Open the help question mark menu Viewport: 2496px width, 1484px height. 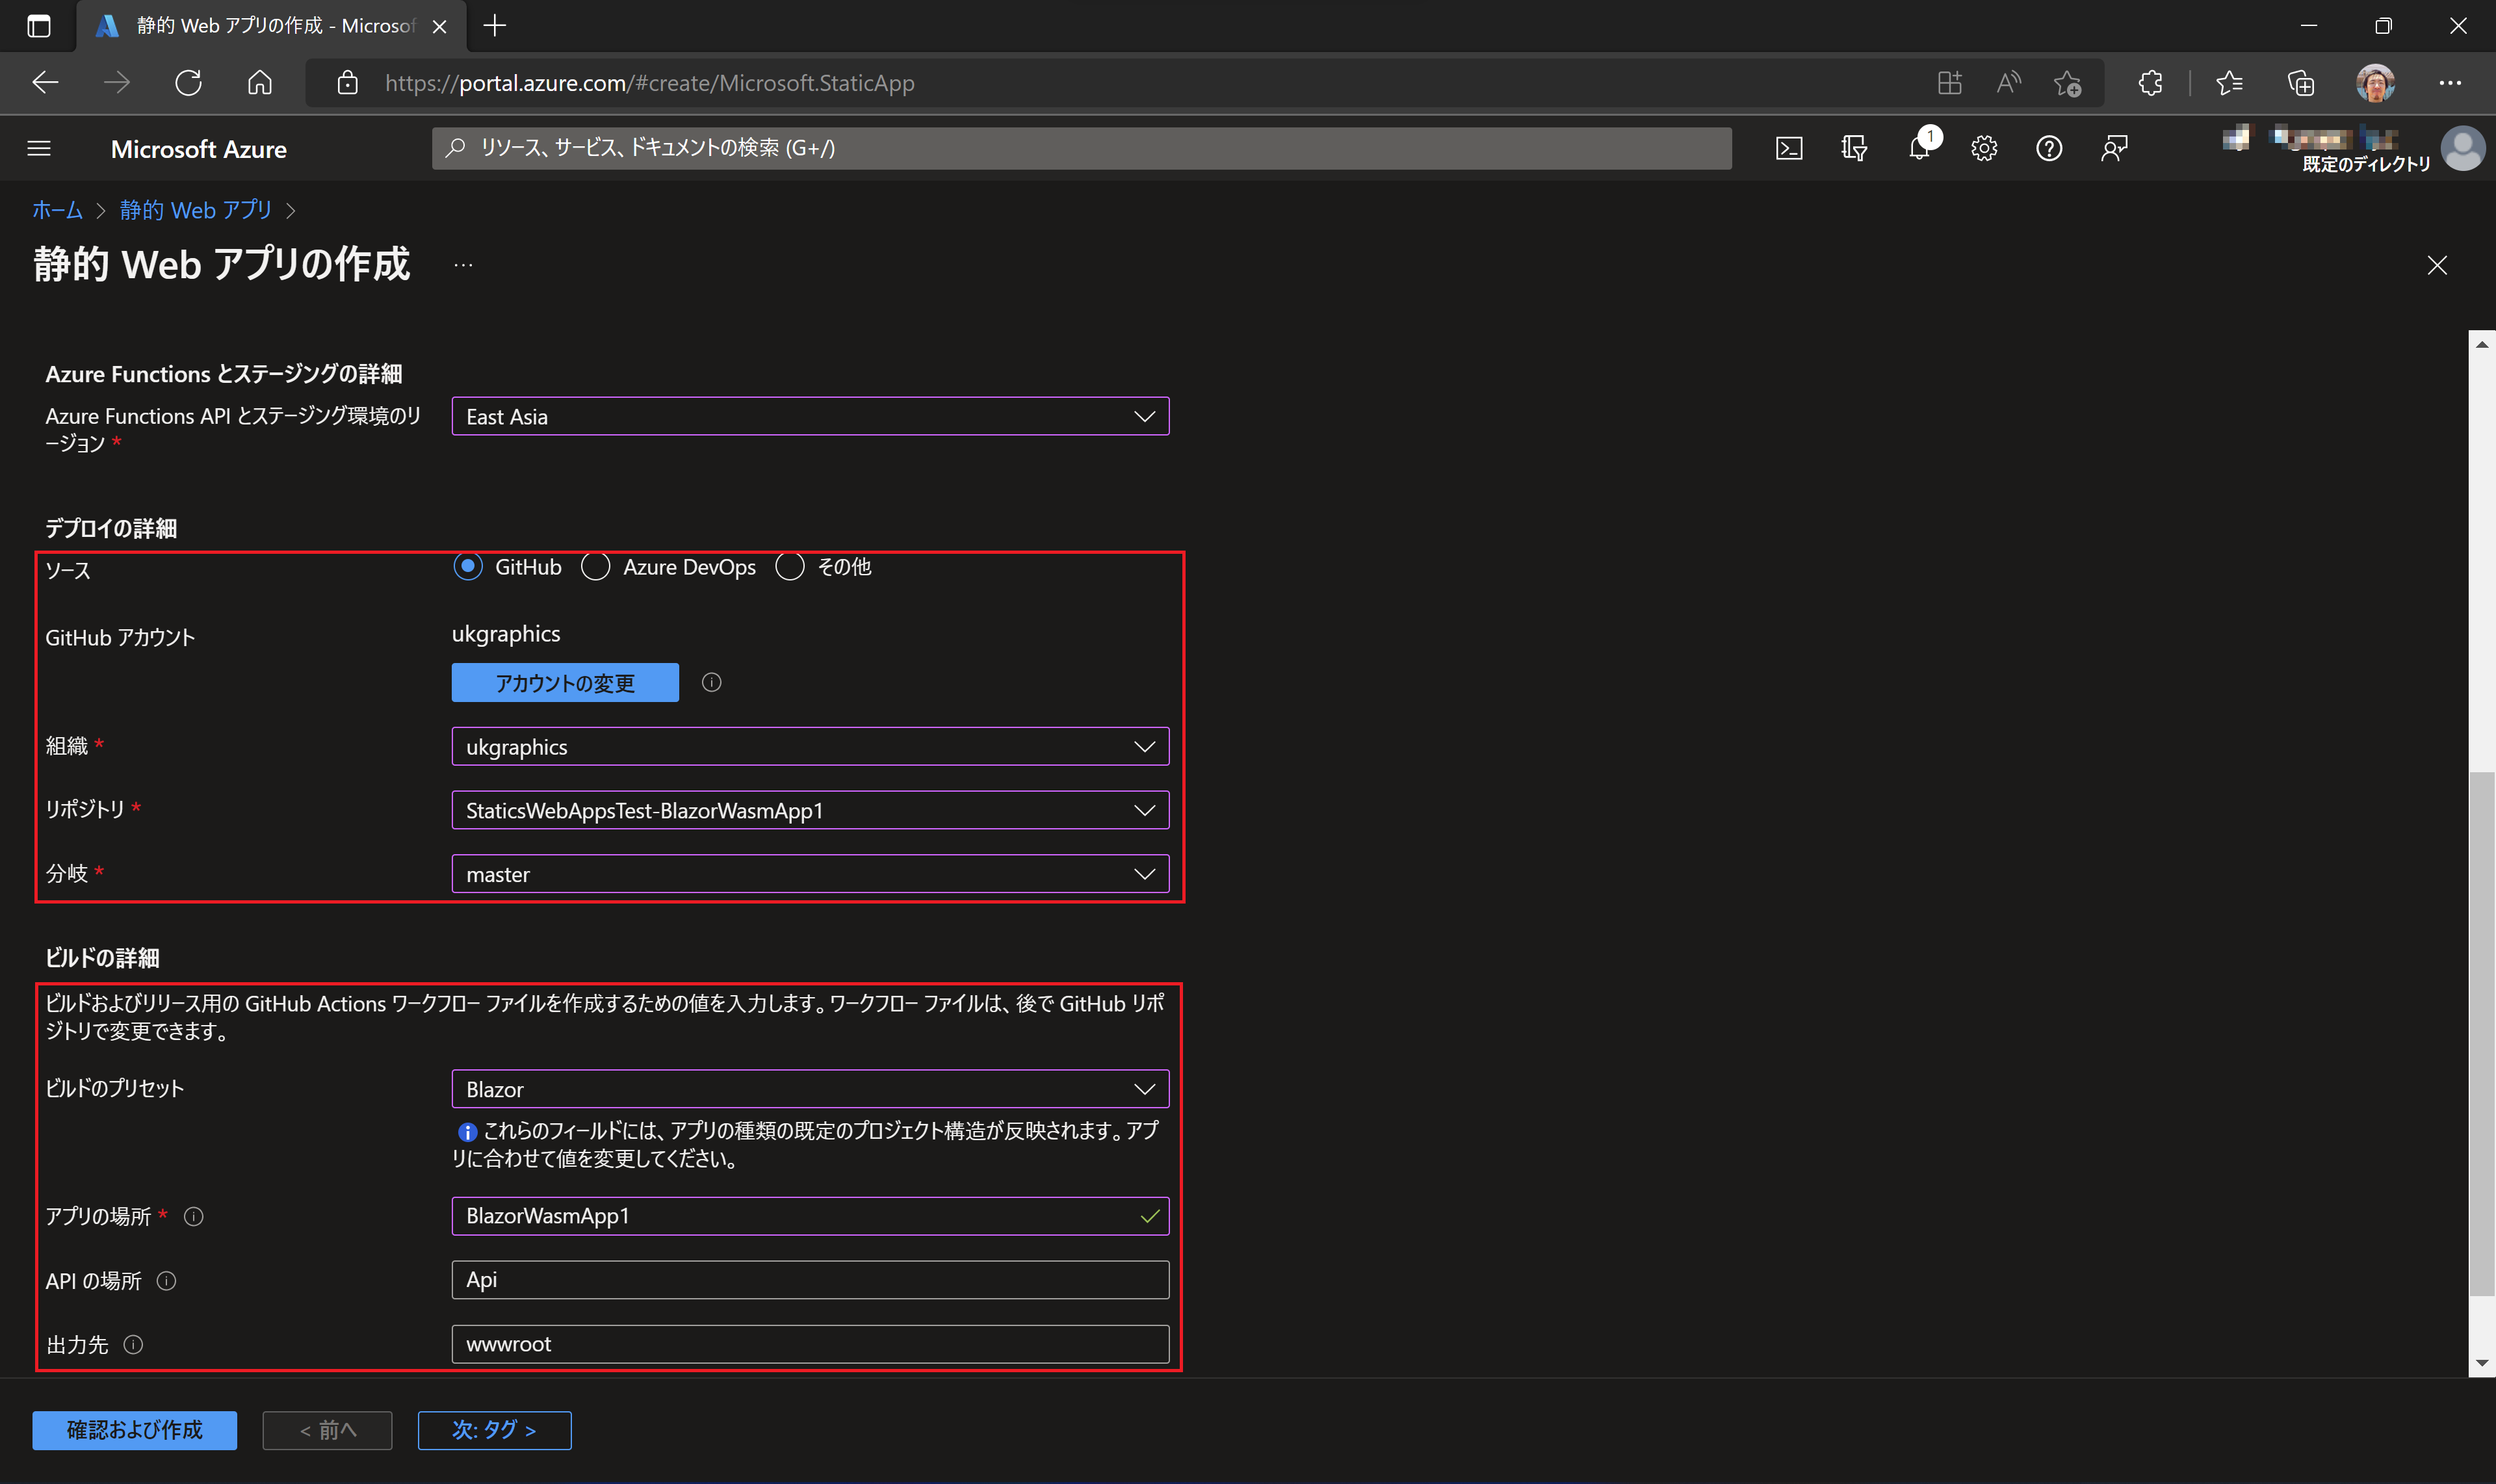coord(2049,148)
